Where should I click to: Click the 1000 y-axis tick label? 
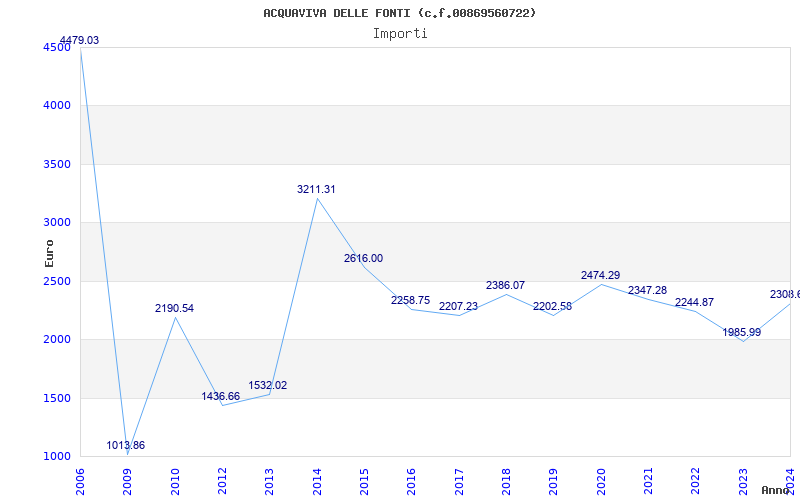click(57, 456)
